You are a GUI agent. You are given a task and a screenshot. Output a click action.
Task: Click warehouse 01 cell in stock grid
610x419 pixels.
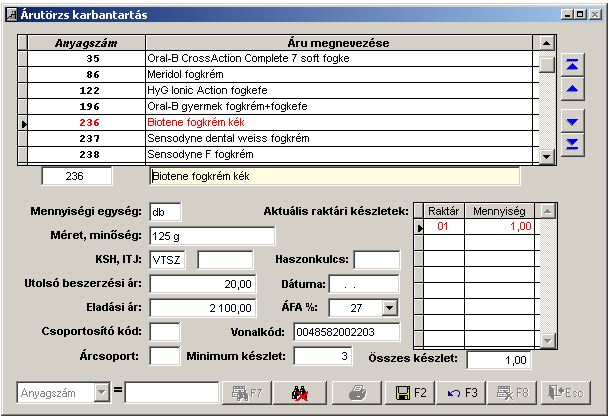pyautogui.click(x=443, y=227)
